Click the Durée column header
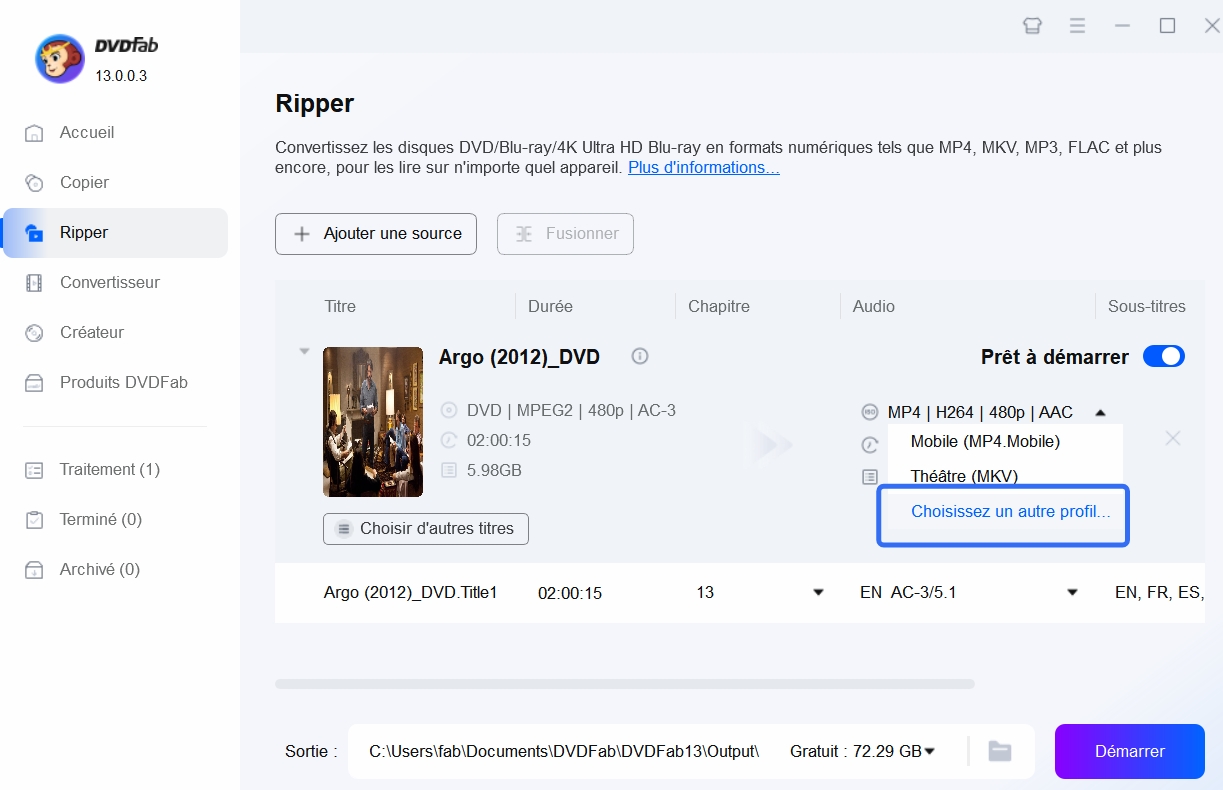1223x790 pixels. click(x=551, y=306)
